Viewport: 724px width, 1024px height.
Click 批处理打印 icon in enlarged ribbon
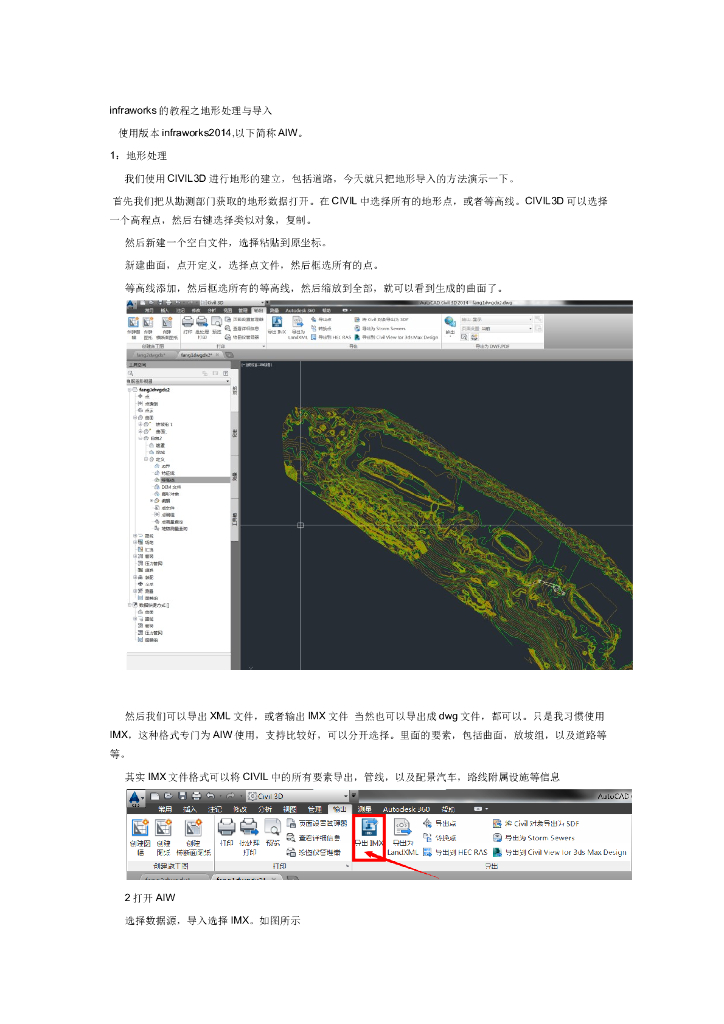point(249,837)
